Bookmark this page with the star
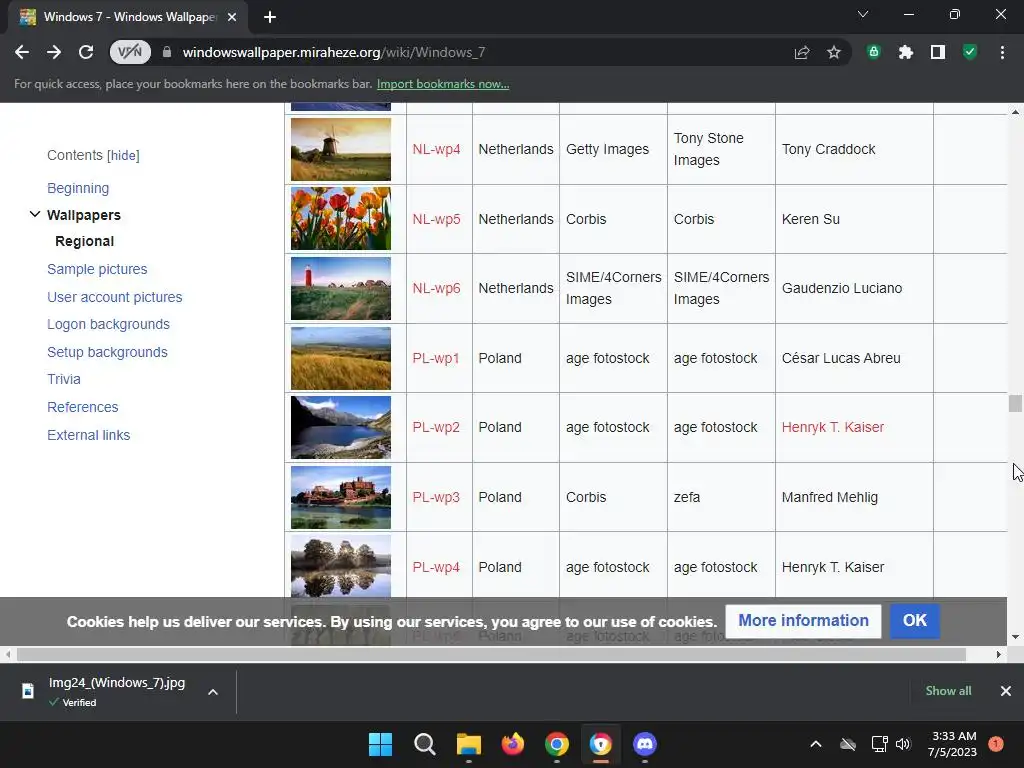 click(834, 52)
